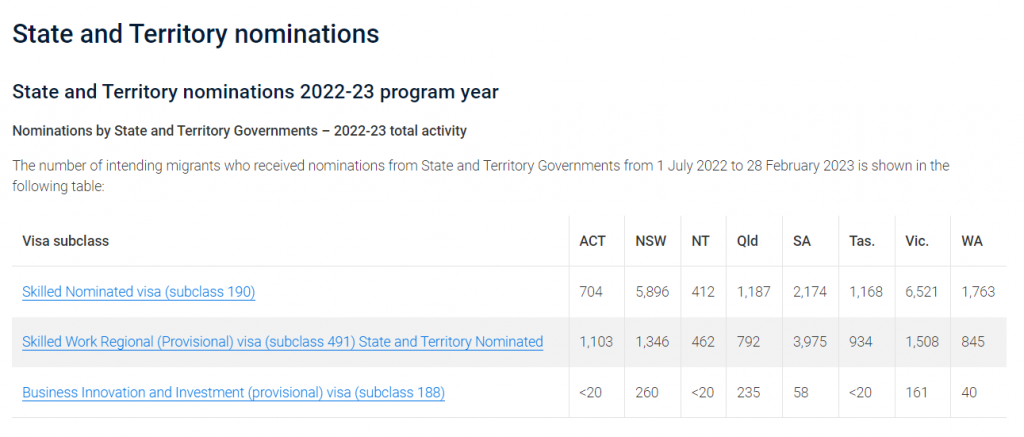Click the ACT column header
1024x437 pixels.
click(x=592, y=241)
